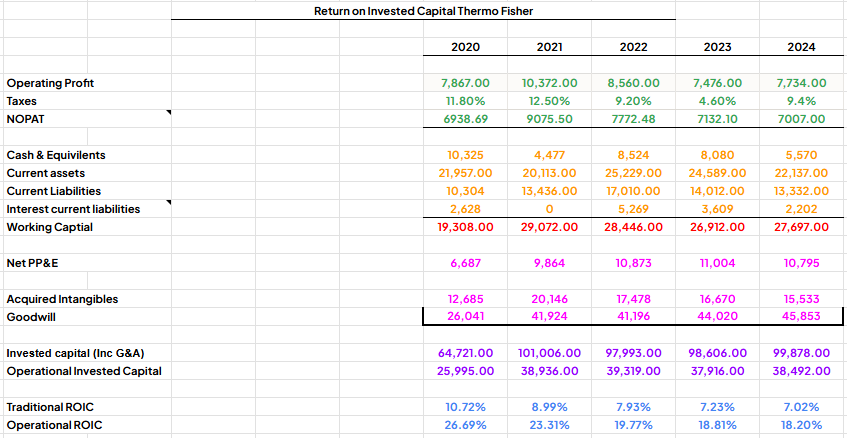Click the comment marker on NOPAT cell
The image size is (847, 438).
coord(168,112)
